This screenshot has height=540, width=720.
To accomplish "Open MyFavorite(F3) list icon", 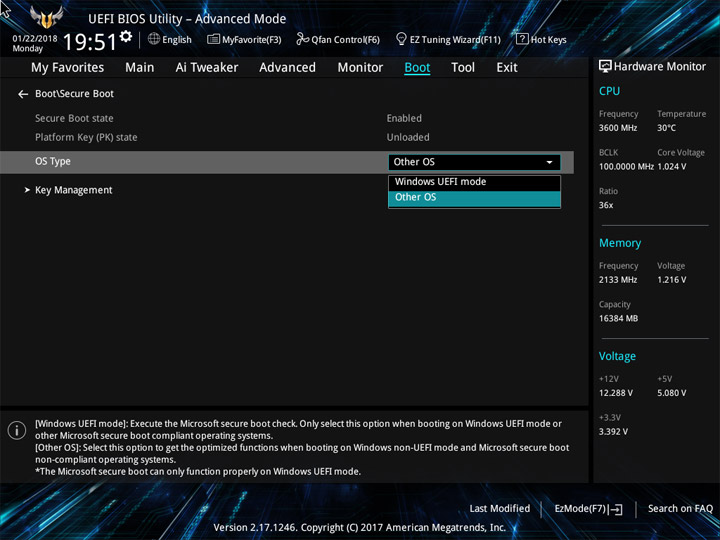I will [x=214, y=39].
